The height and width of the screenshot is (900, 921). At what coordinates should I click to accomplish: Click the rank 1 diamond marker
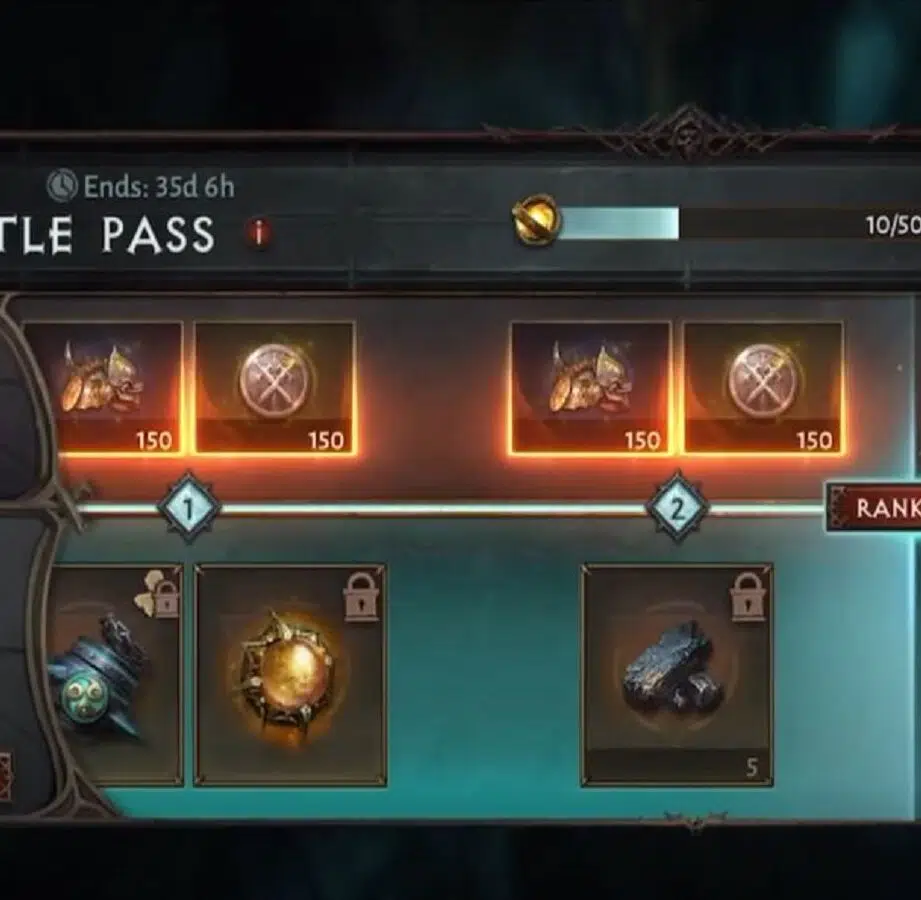coord(189,509)
